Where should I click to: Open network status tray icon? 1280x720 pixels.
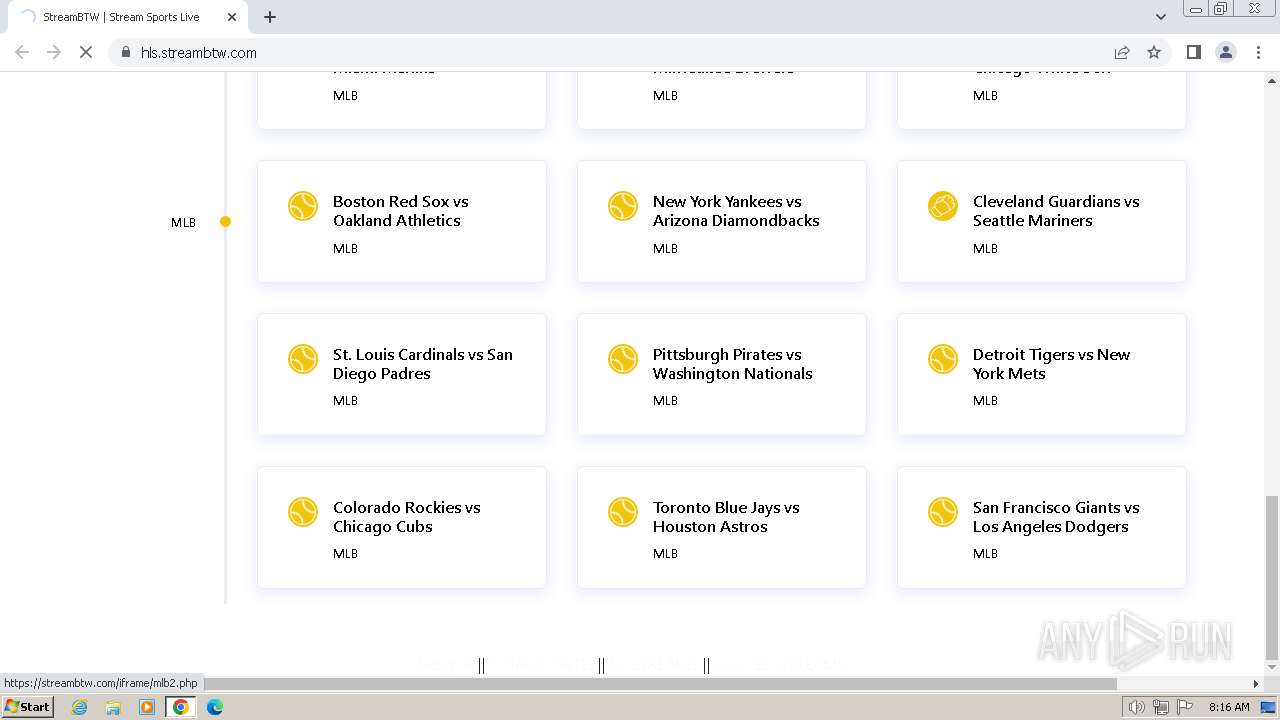pos(1161,707)
